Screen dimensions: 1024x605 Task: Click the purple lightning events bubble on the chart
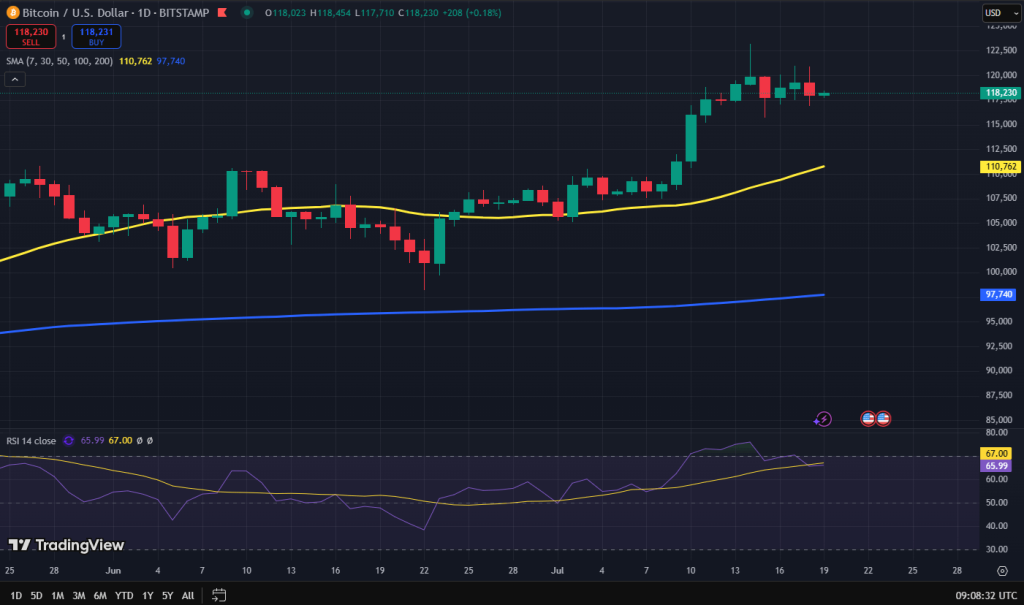click(x=822, y=418)
